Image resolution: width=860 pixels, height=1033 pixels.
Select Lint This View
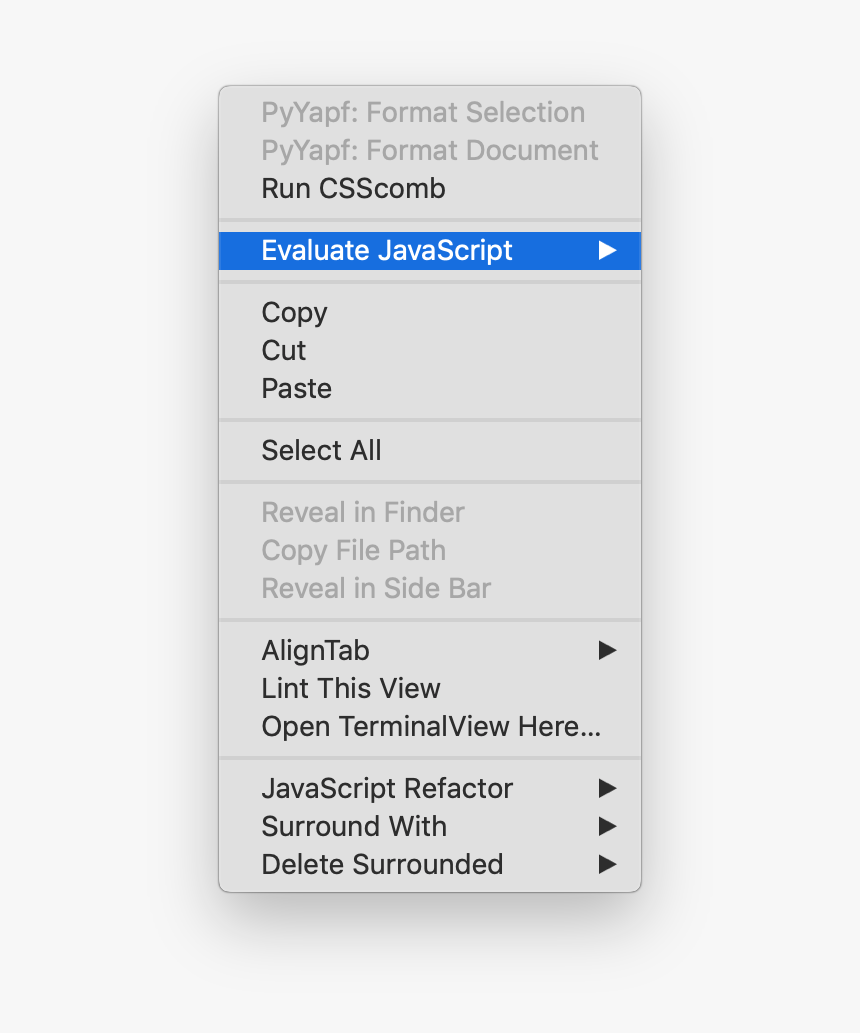click(x=430, y=688)
